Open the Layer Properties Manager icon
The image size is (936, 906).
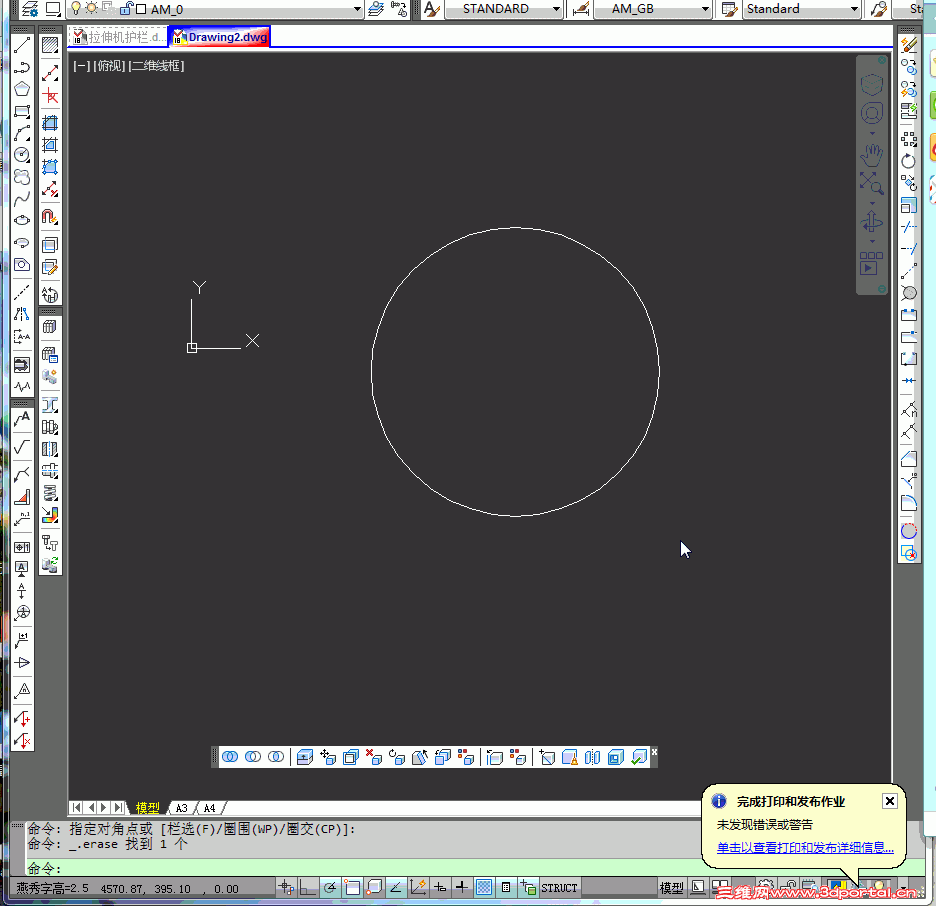(x=30, y=9)
